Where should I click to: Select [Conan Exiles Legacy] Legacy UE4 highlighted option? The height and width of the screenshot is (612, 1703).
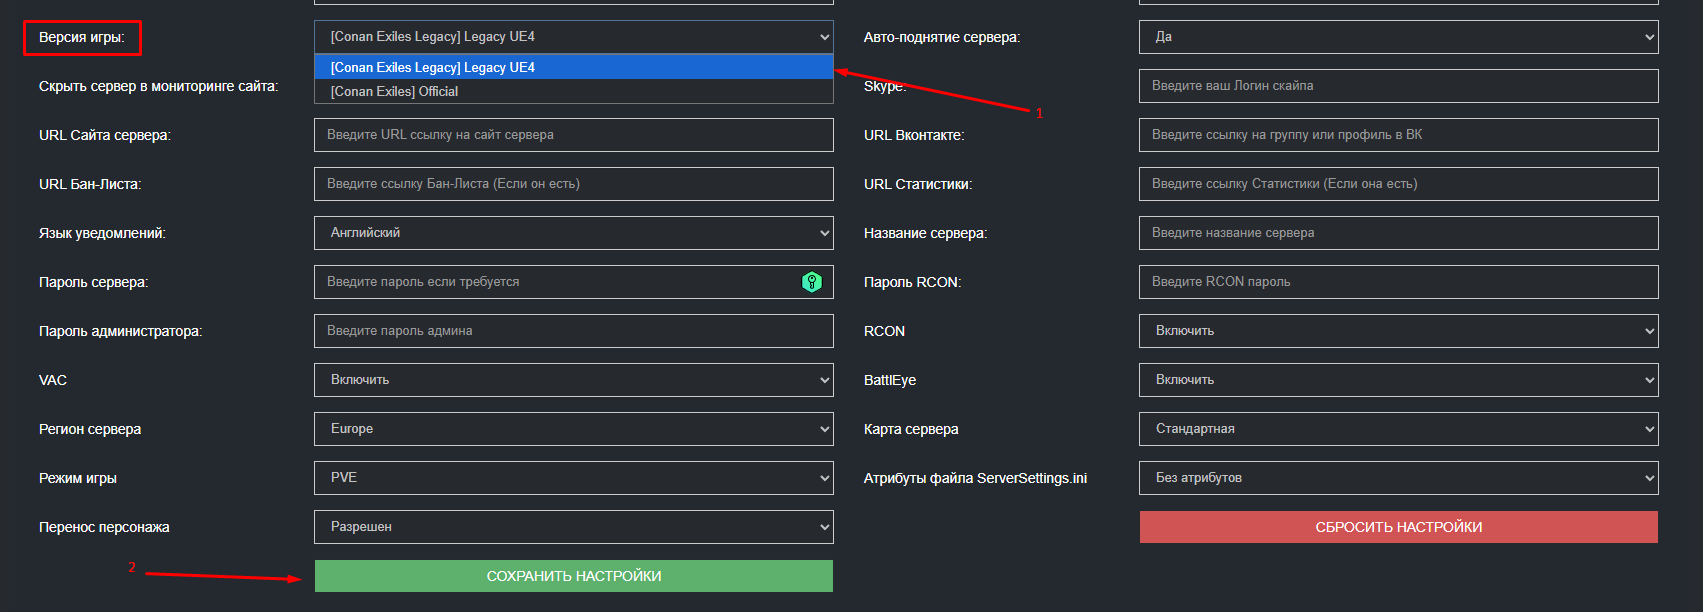click(x=574, y=67)
